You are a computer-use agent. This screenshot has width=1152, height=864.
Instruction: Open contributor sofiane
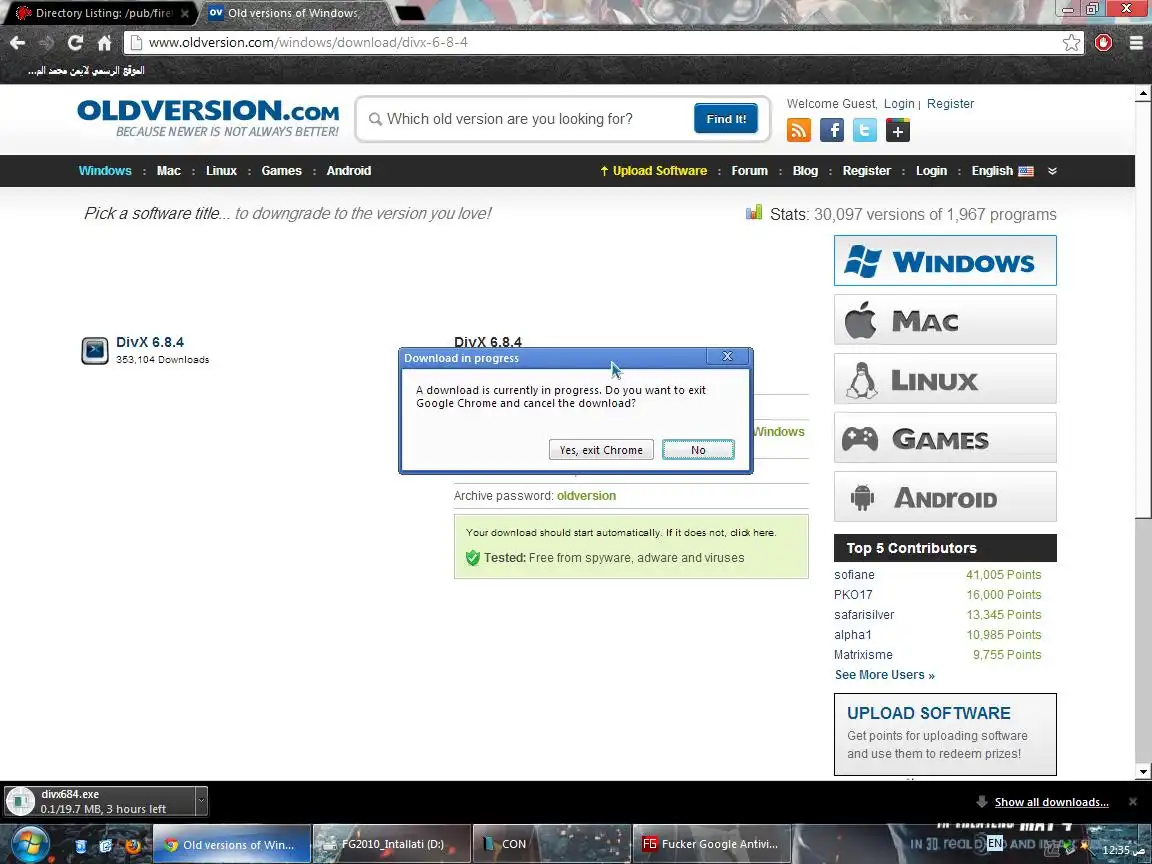[x=854, y=575]
